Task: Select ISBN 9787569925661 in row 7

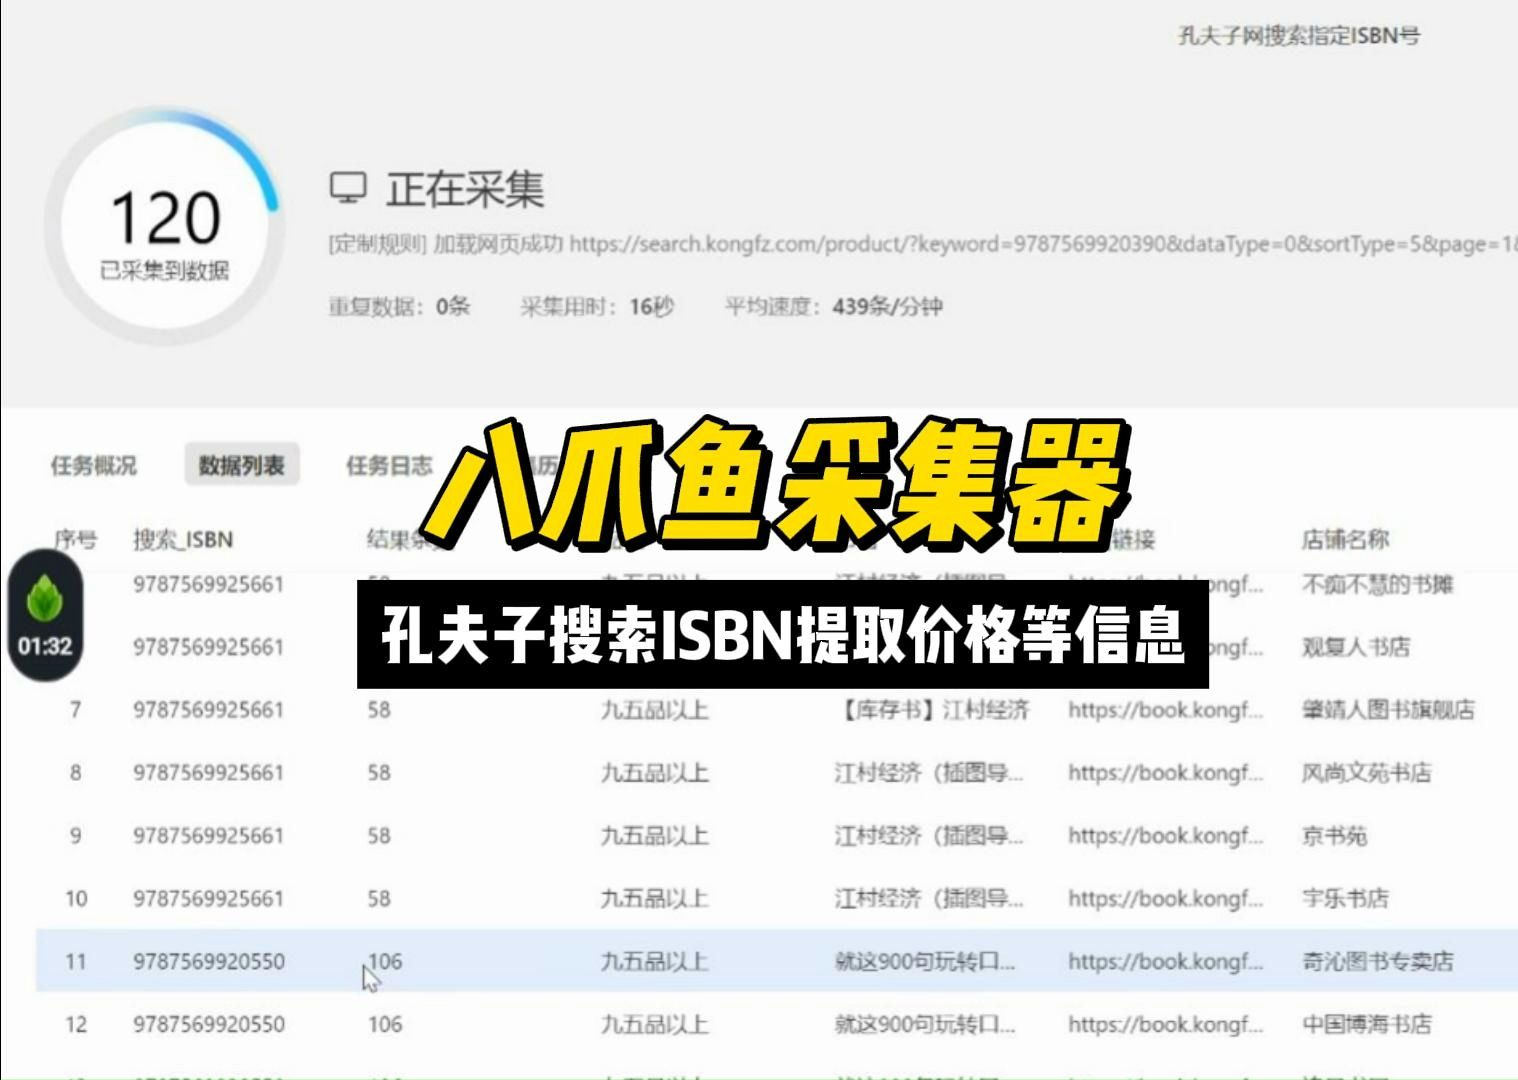Action: point(209,710)
